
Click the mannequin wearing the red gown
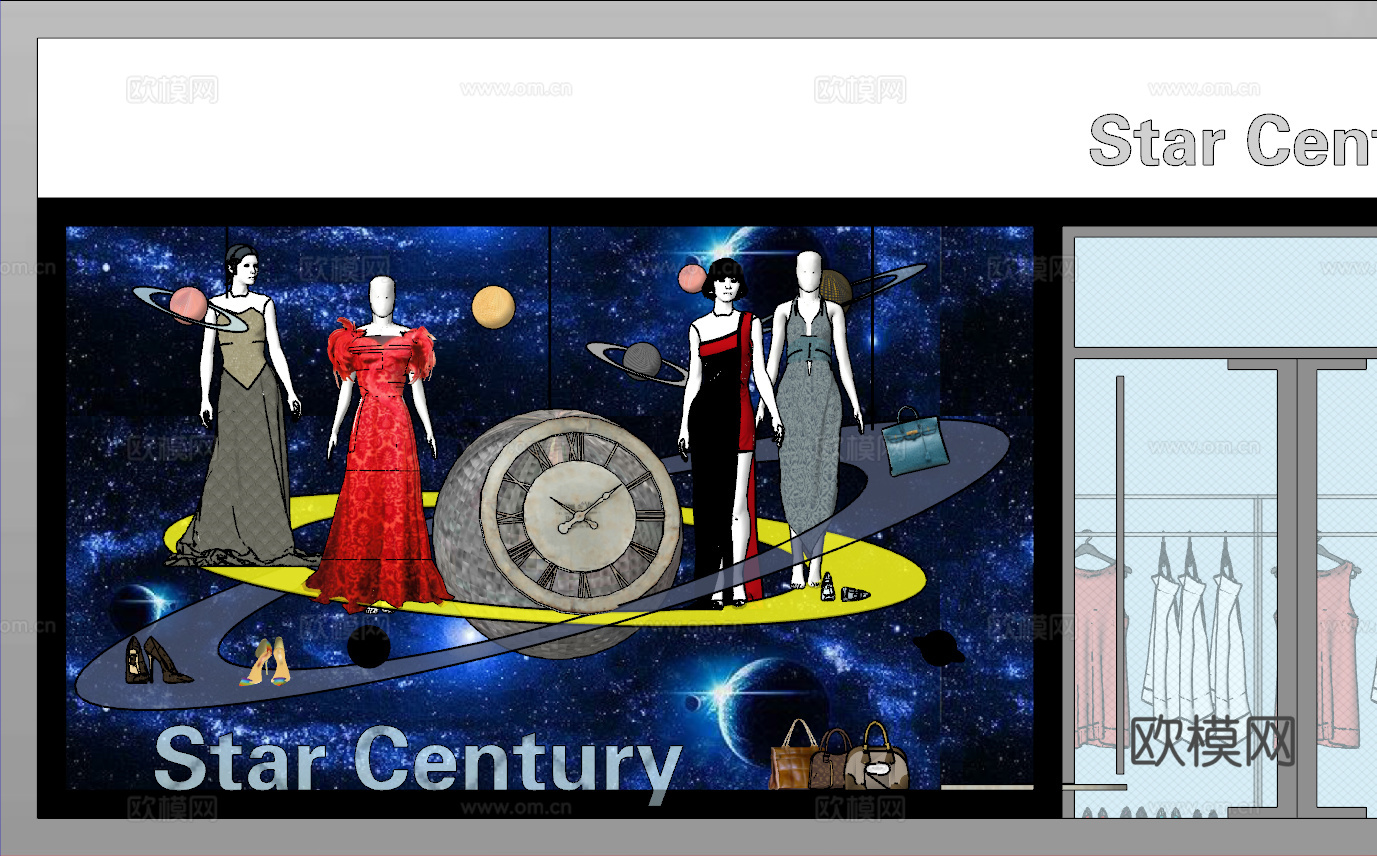click(380, 443)
